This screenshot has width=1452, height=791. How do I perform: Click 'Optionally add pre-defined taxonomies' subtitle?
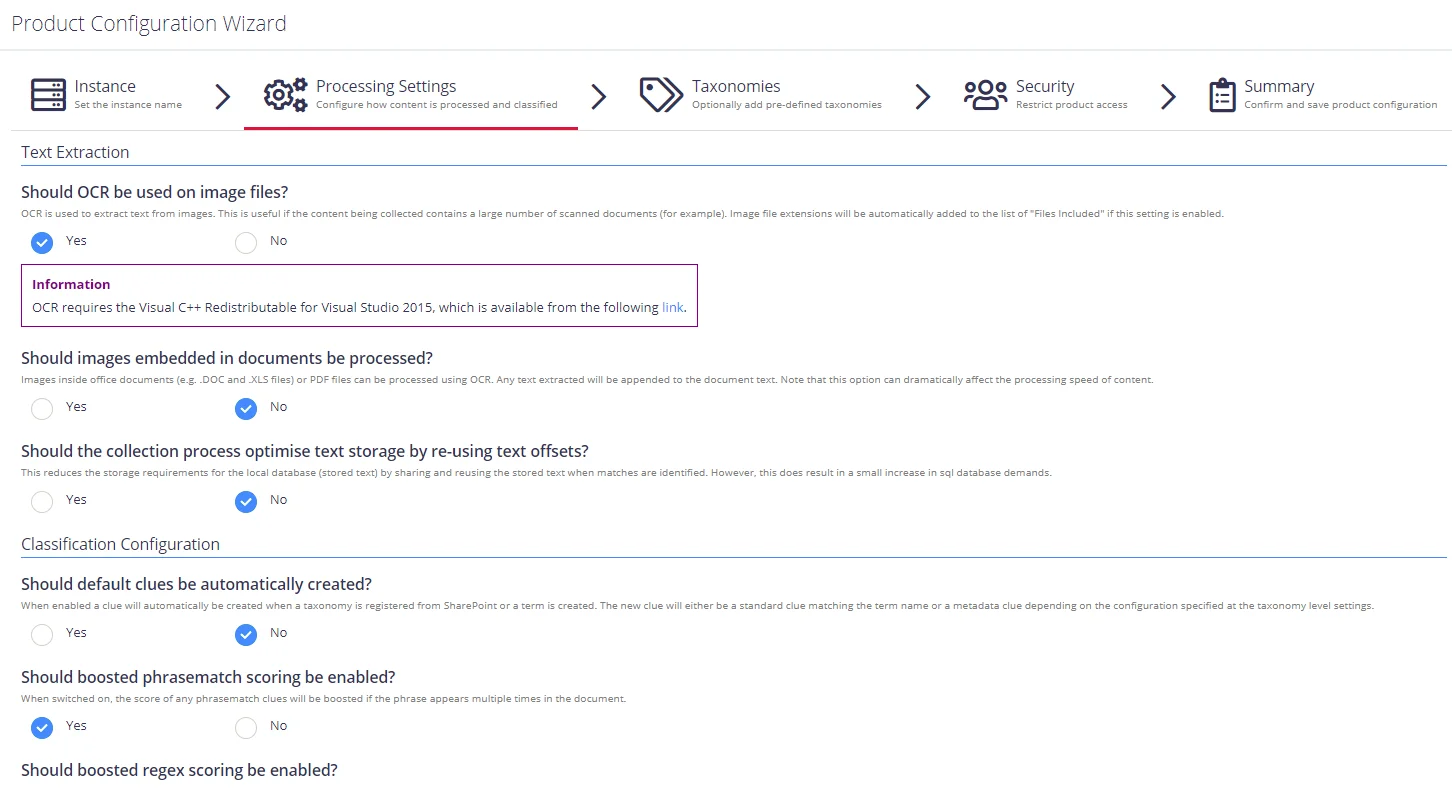787,105
